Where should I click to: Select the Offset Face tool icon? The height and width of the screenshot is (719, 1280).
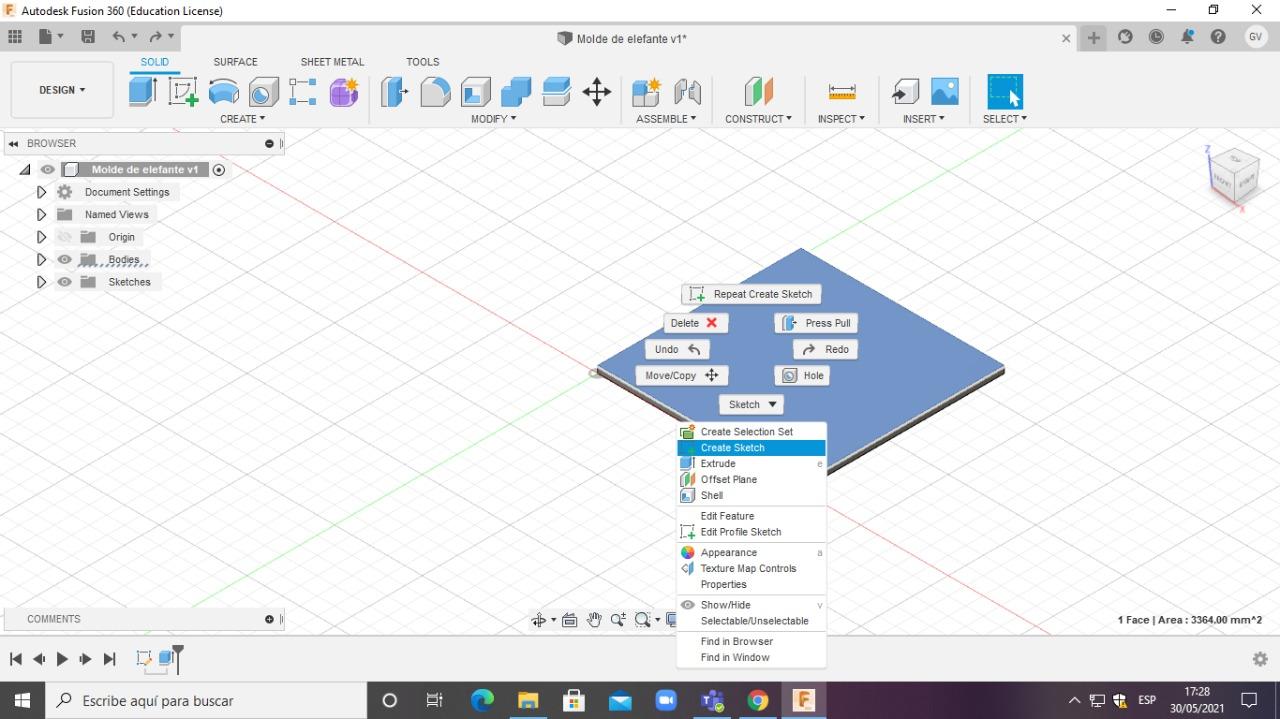(556, 92)
